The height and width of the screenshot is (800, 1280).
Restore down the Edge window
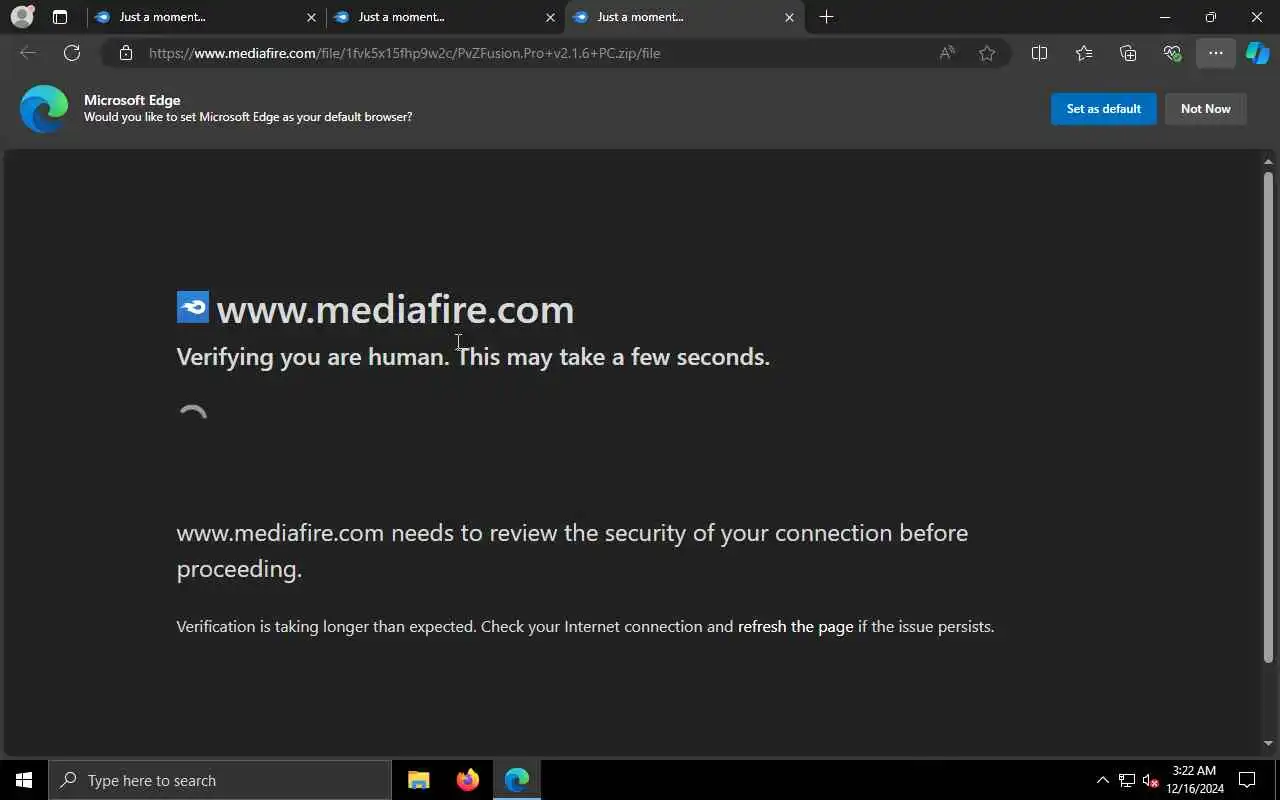(1211, 17)
